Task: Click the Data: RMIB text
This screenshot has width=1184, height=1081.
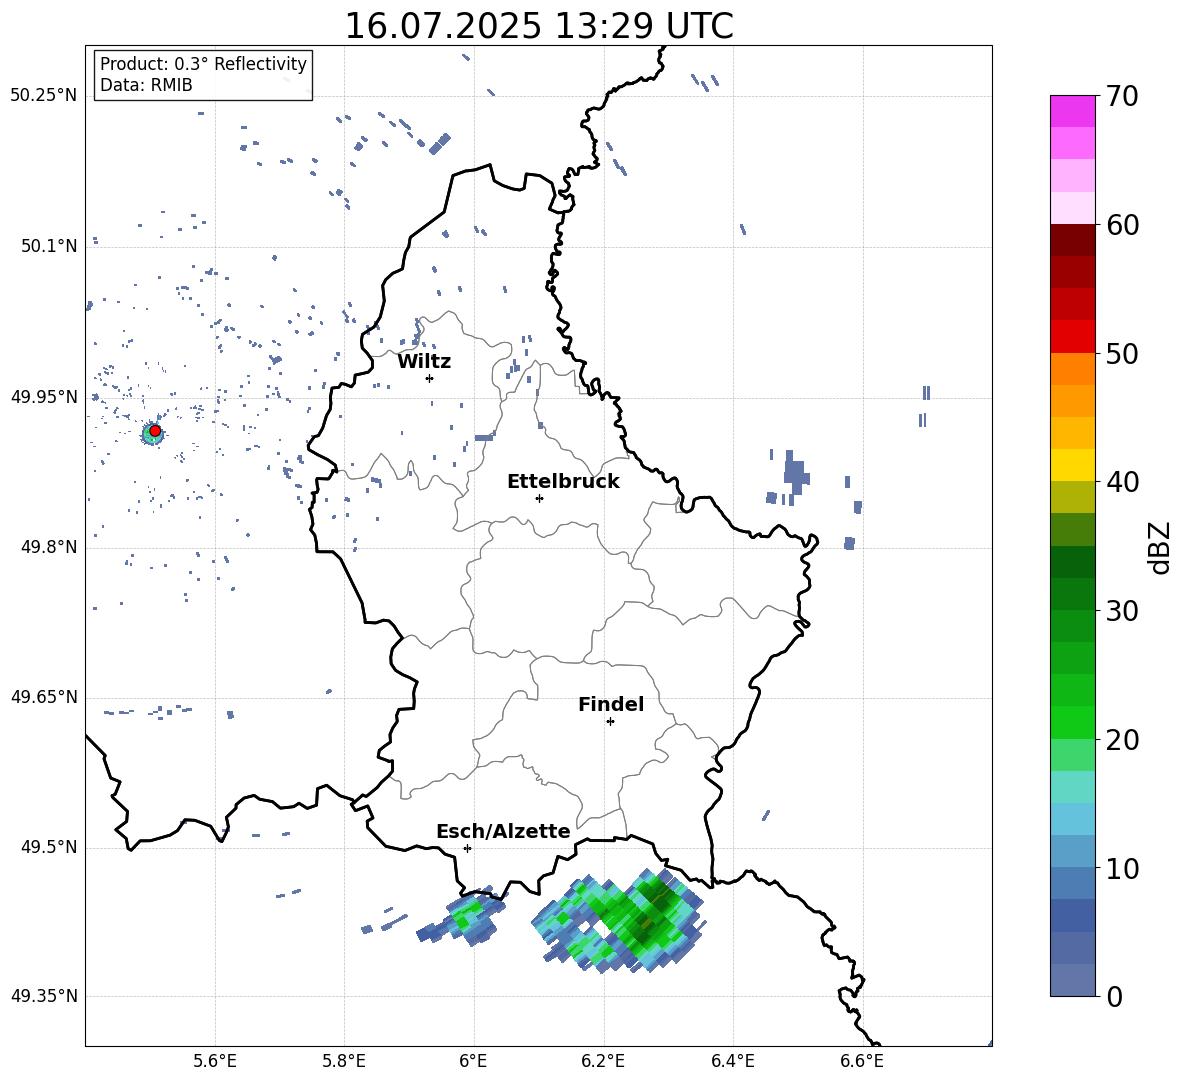Action: click(146, 85)
